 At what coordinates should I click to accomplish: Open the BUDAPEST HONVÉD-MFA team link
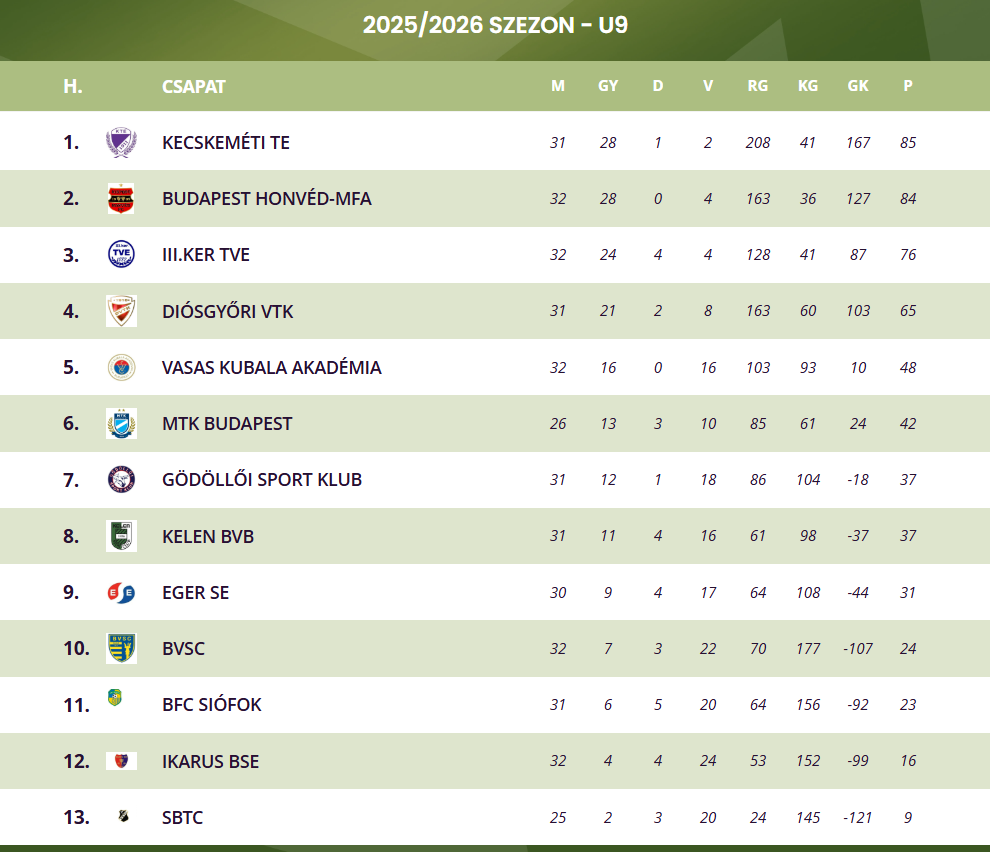[266, 199]
